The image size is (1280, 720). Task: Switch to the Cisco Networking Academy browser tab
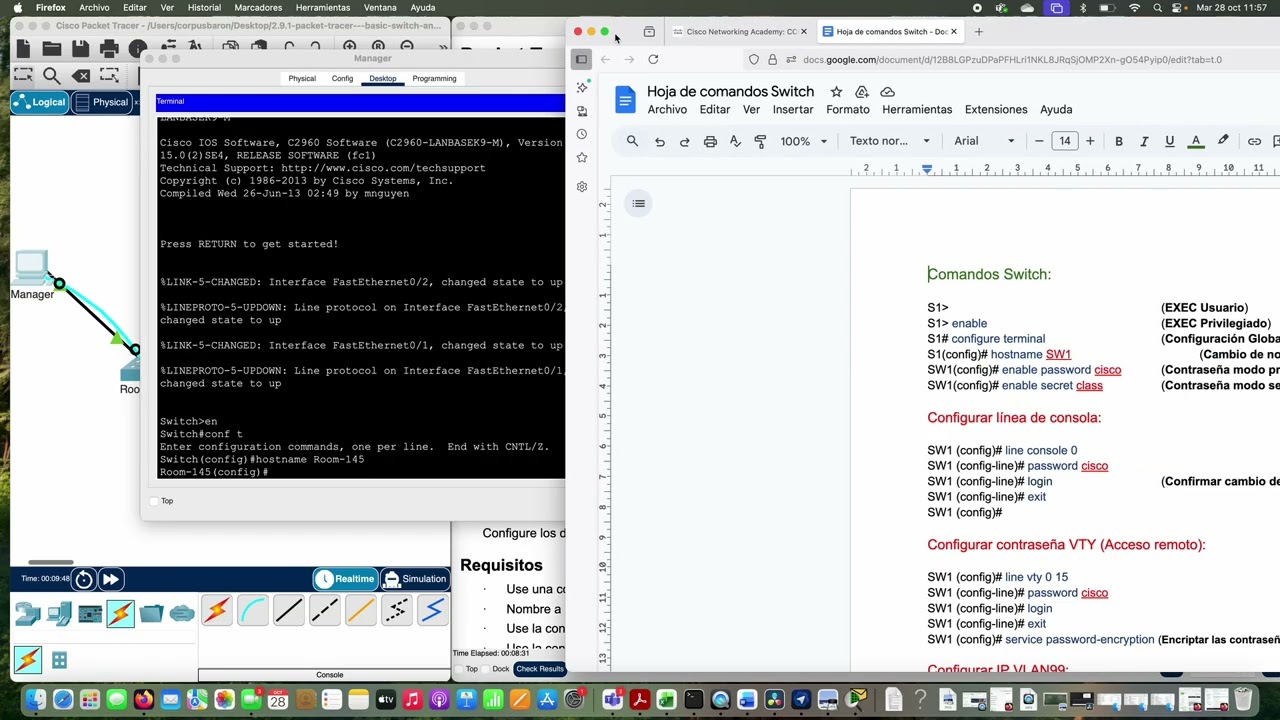pos(739,32)
